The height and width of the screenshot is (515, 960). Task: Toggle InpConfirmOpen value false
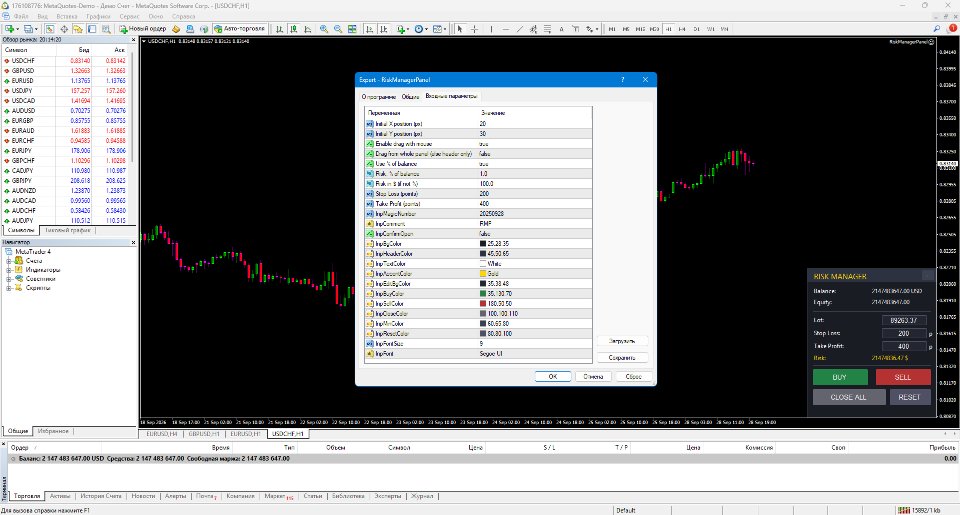coord(485,234)
